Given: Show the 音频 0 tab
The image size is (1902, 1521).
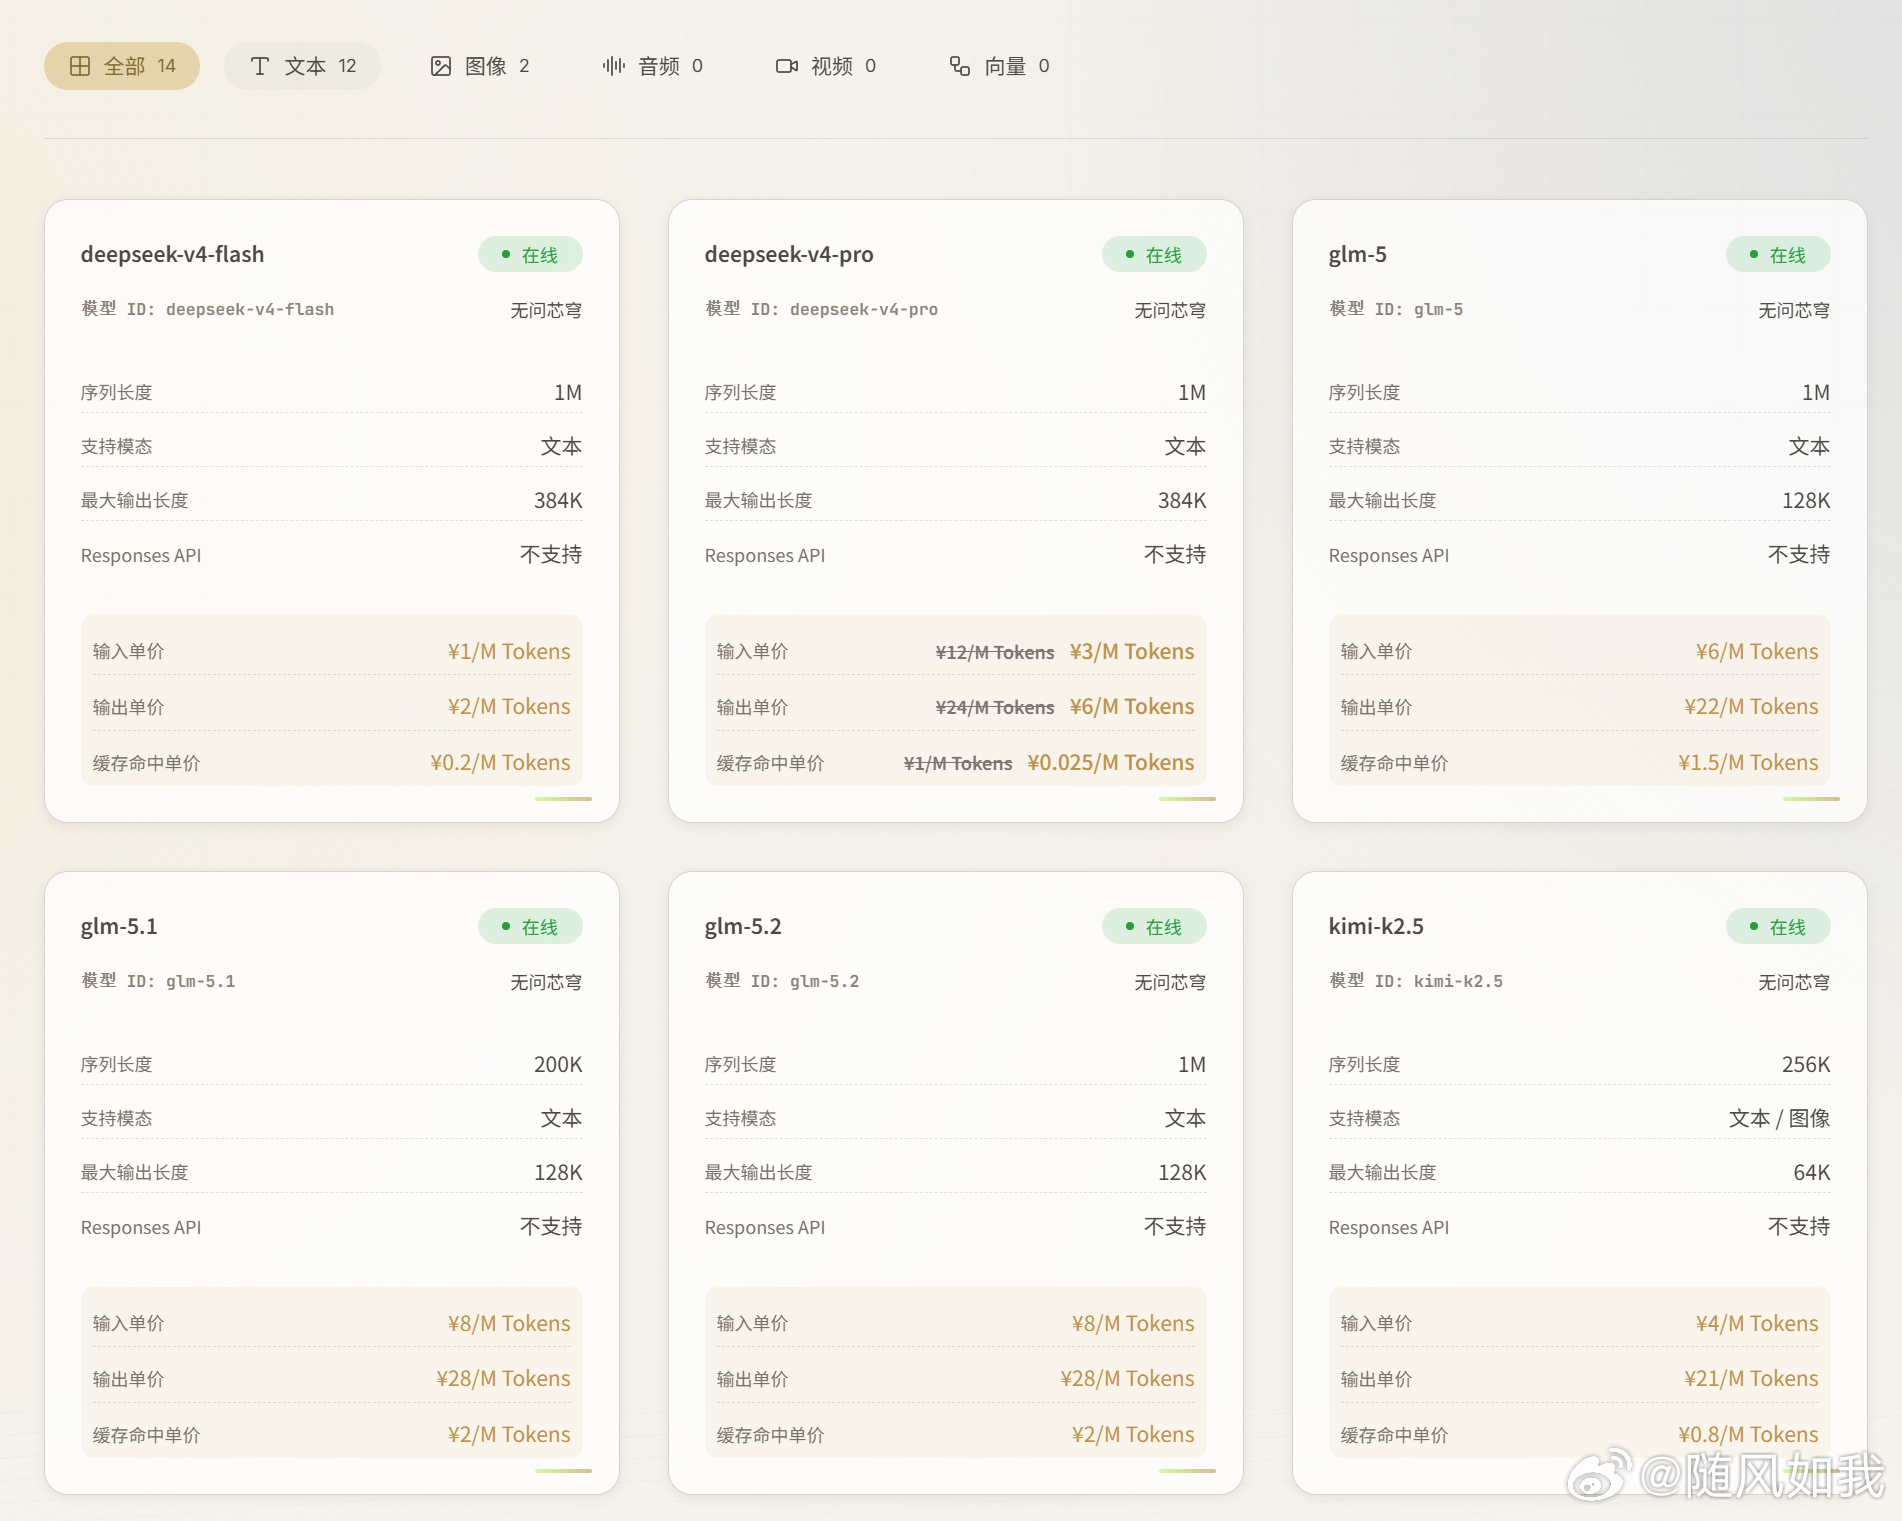Looking at the screenshot, I should [x=653, y=66].
